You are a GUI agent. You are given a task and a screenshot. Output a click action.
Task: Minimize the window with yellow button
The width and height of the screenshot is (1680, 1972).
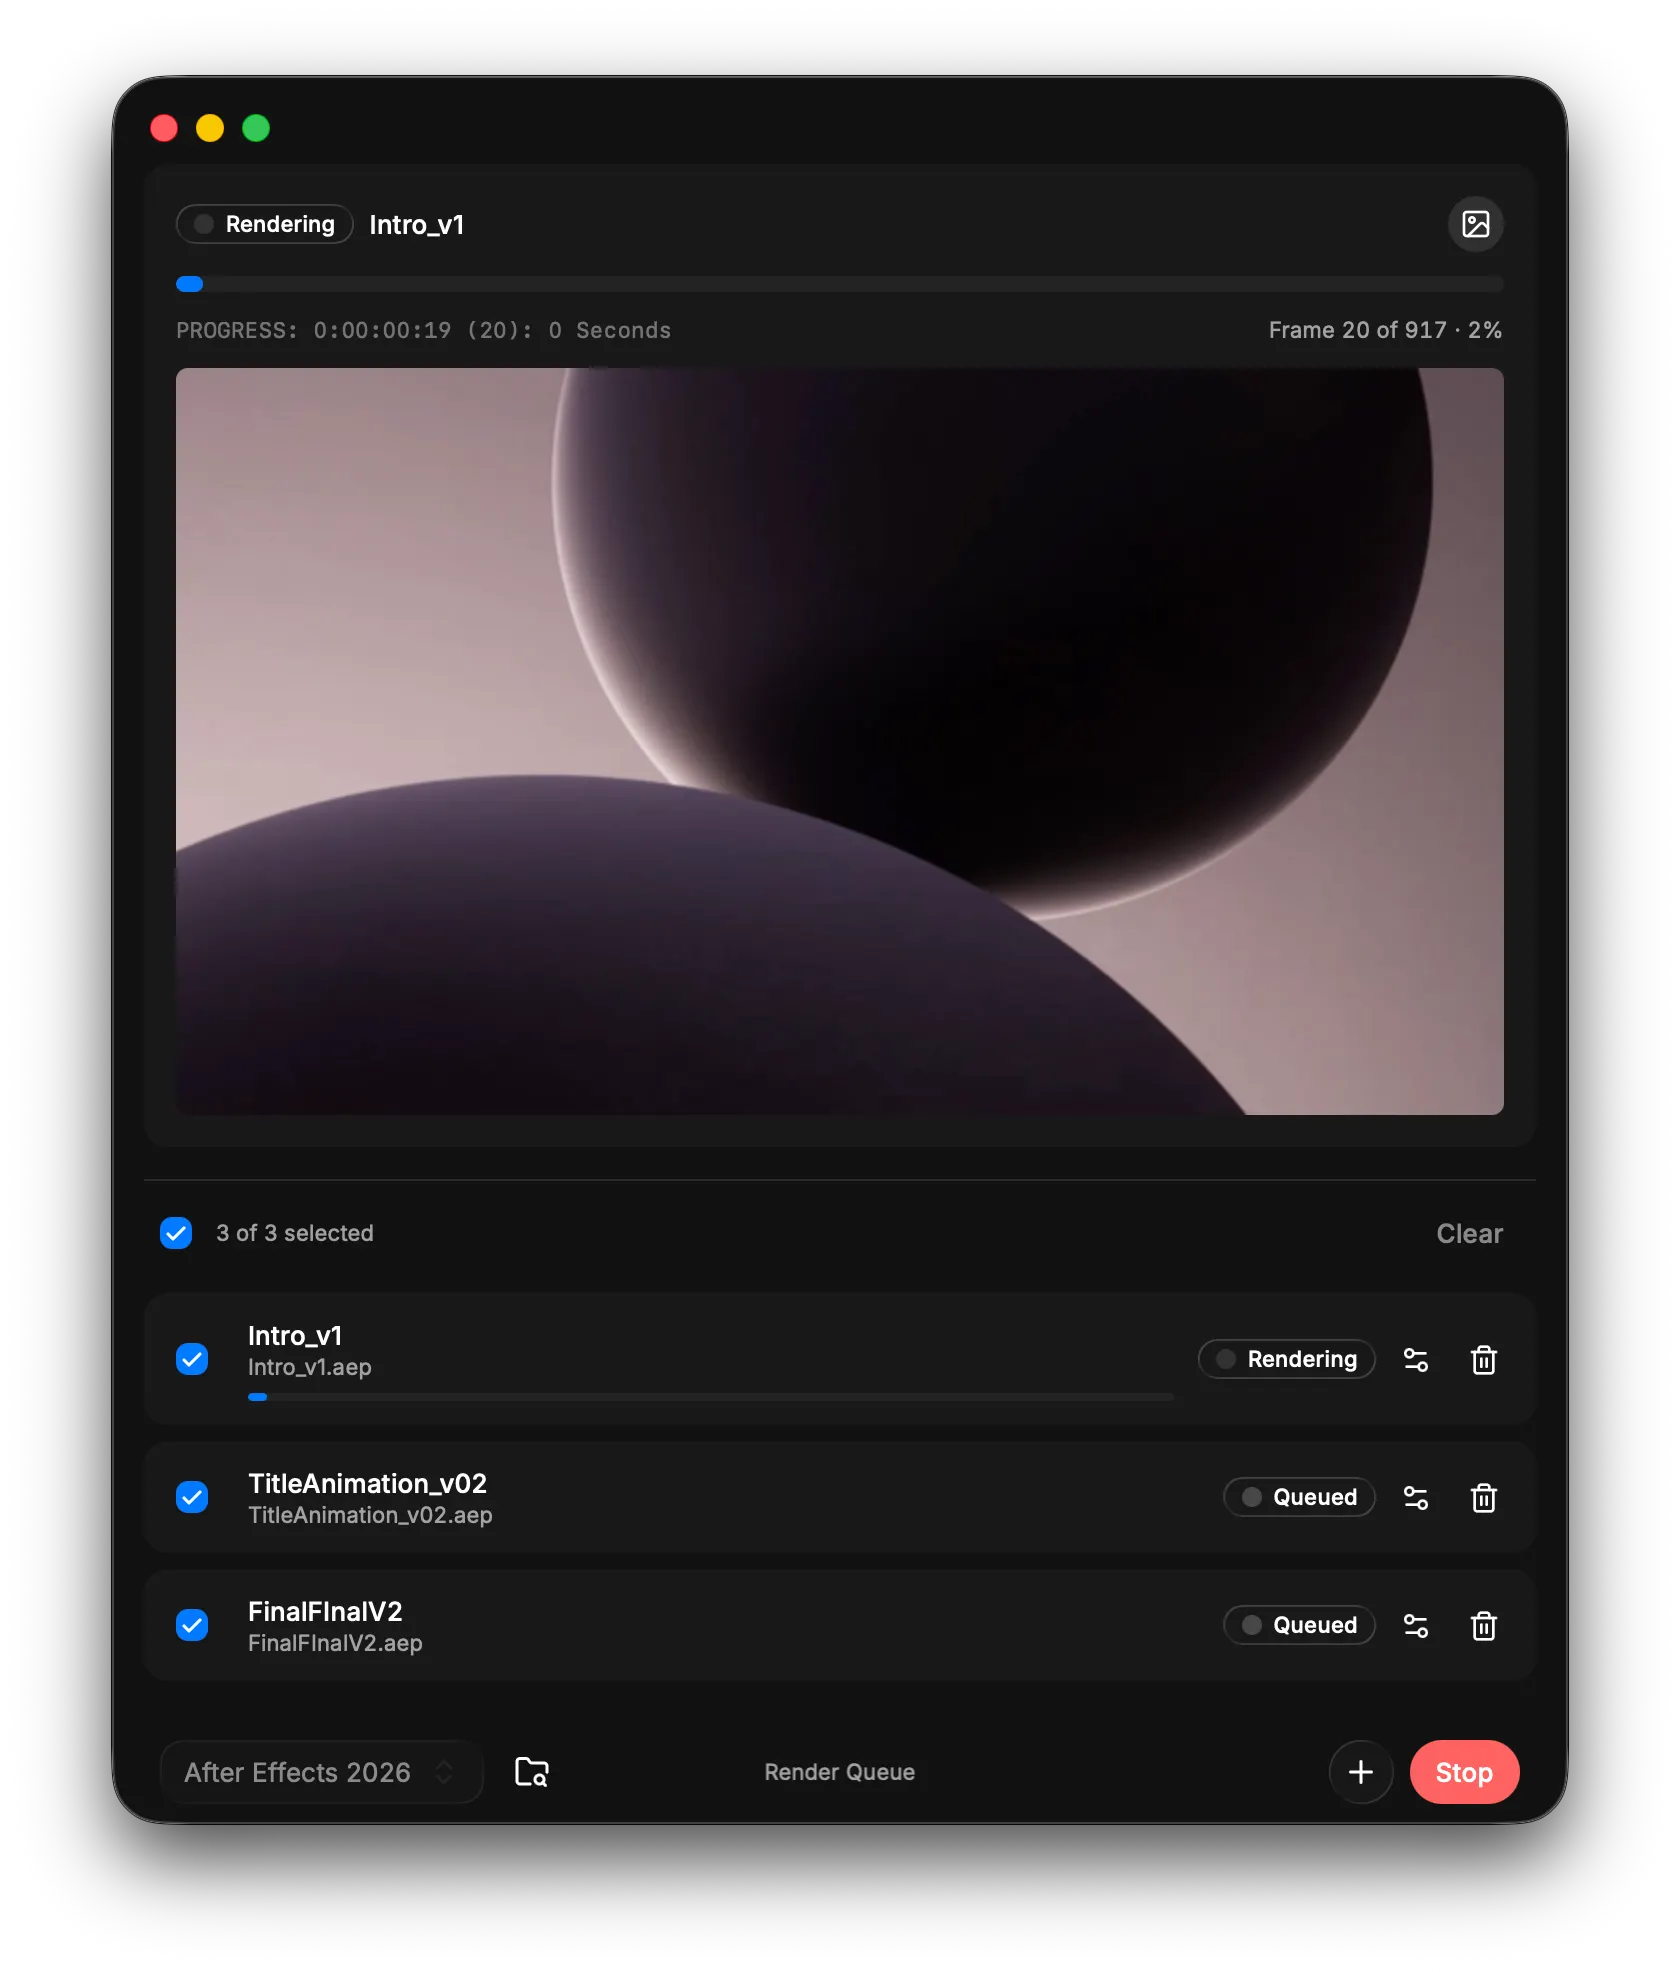point(210,128)
